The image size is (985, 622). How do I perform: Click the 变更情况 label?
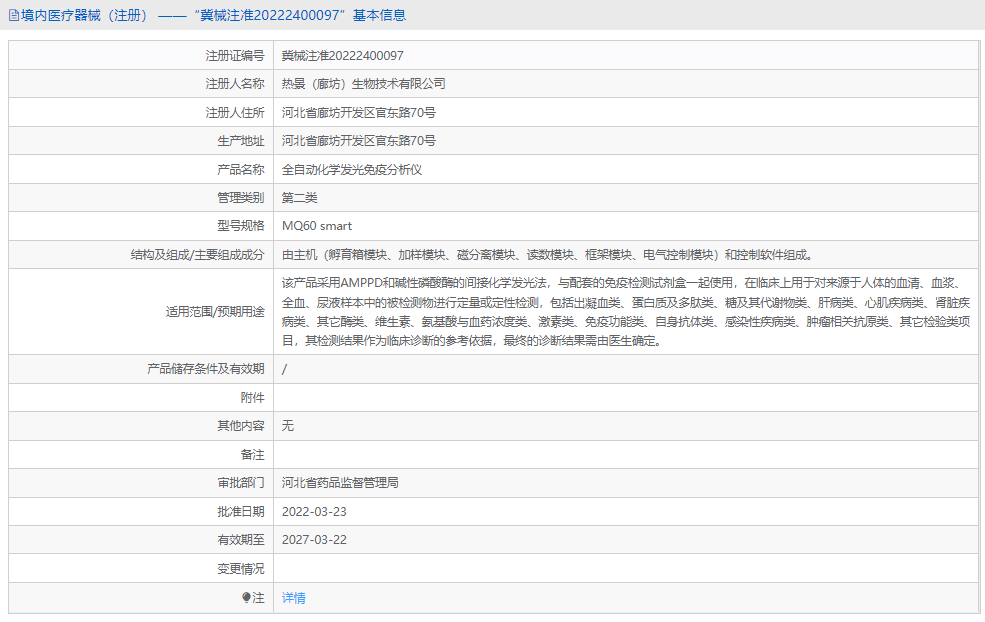(241, 569)
